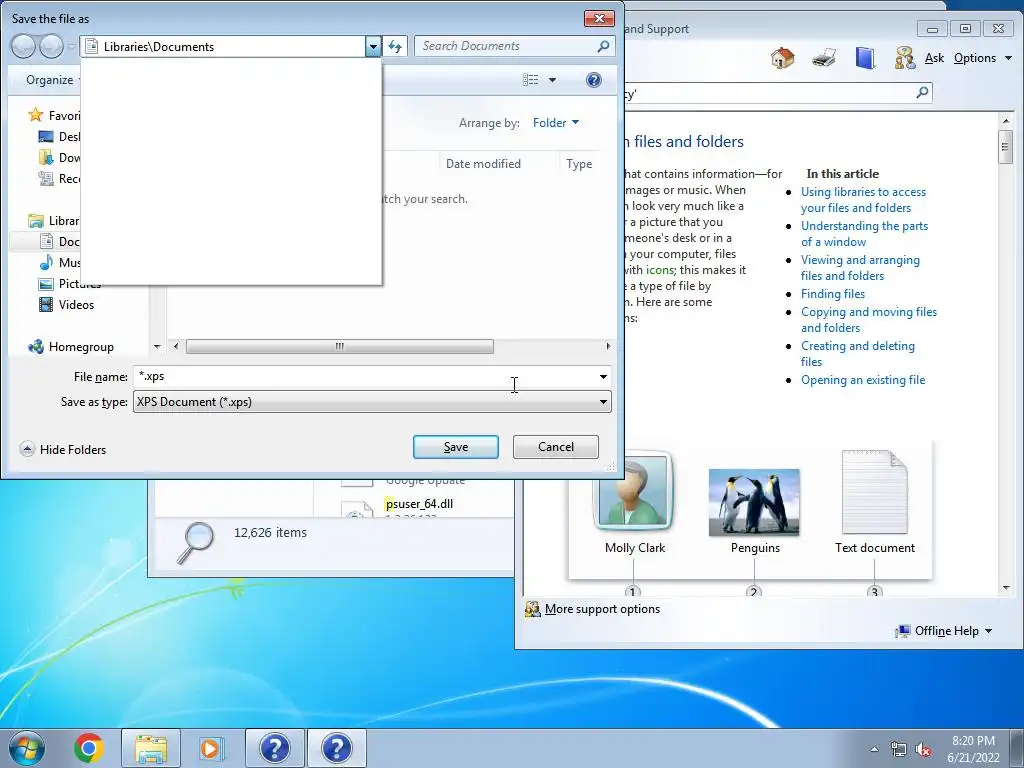The width and height of the screenshot is (1024, 768).
Task: Open 'Copying and moving files and folders' link
Action: [x=869, y=320]
